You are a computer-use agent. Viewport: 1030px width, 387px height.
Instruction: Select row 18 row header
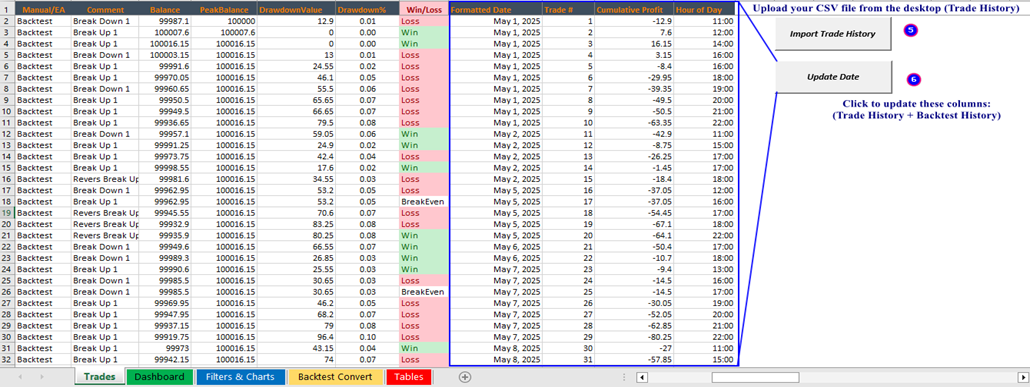(7, 202)
